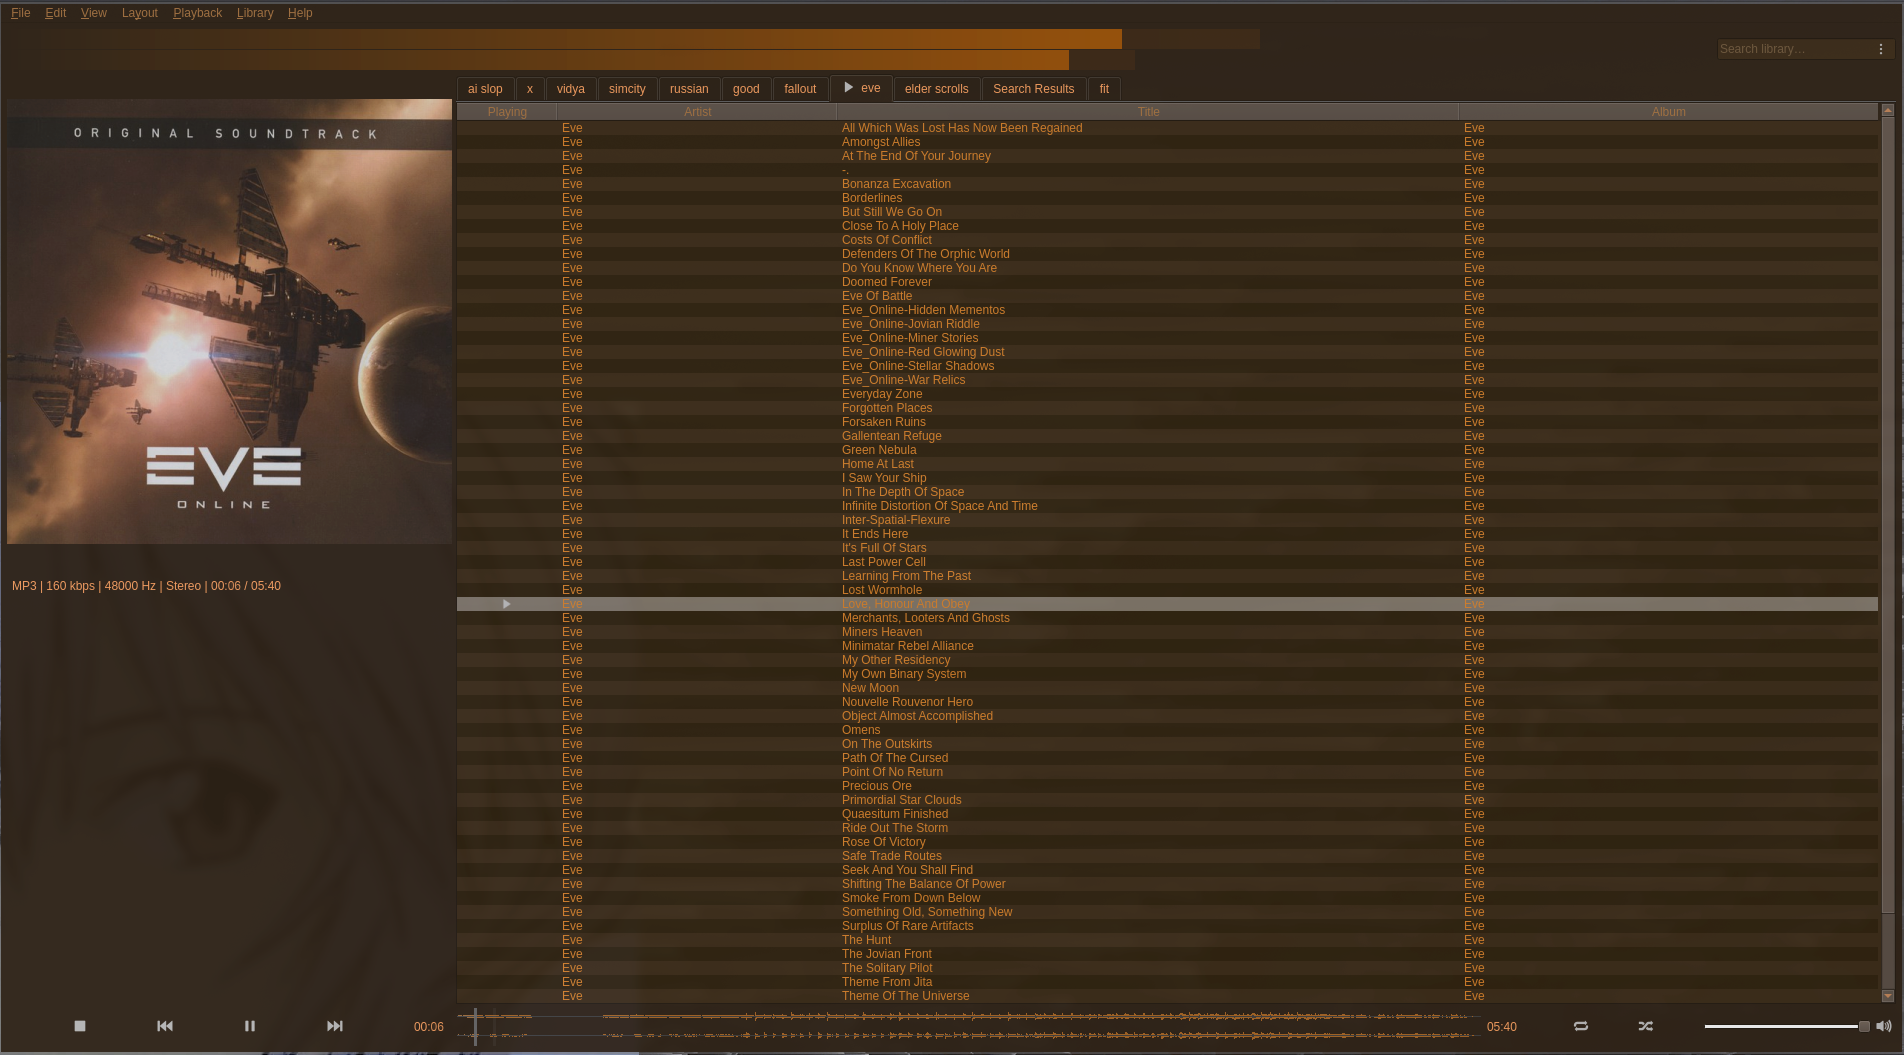Select track 'Amongst Allies'
The width and height of the screenshot is (1904, 1055).
(881, 142)
